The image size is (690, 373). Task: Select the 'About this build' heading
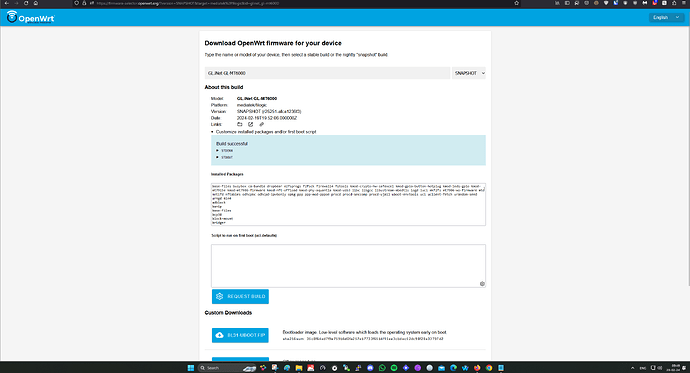[224, 87]
